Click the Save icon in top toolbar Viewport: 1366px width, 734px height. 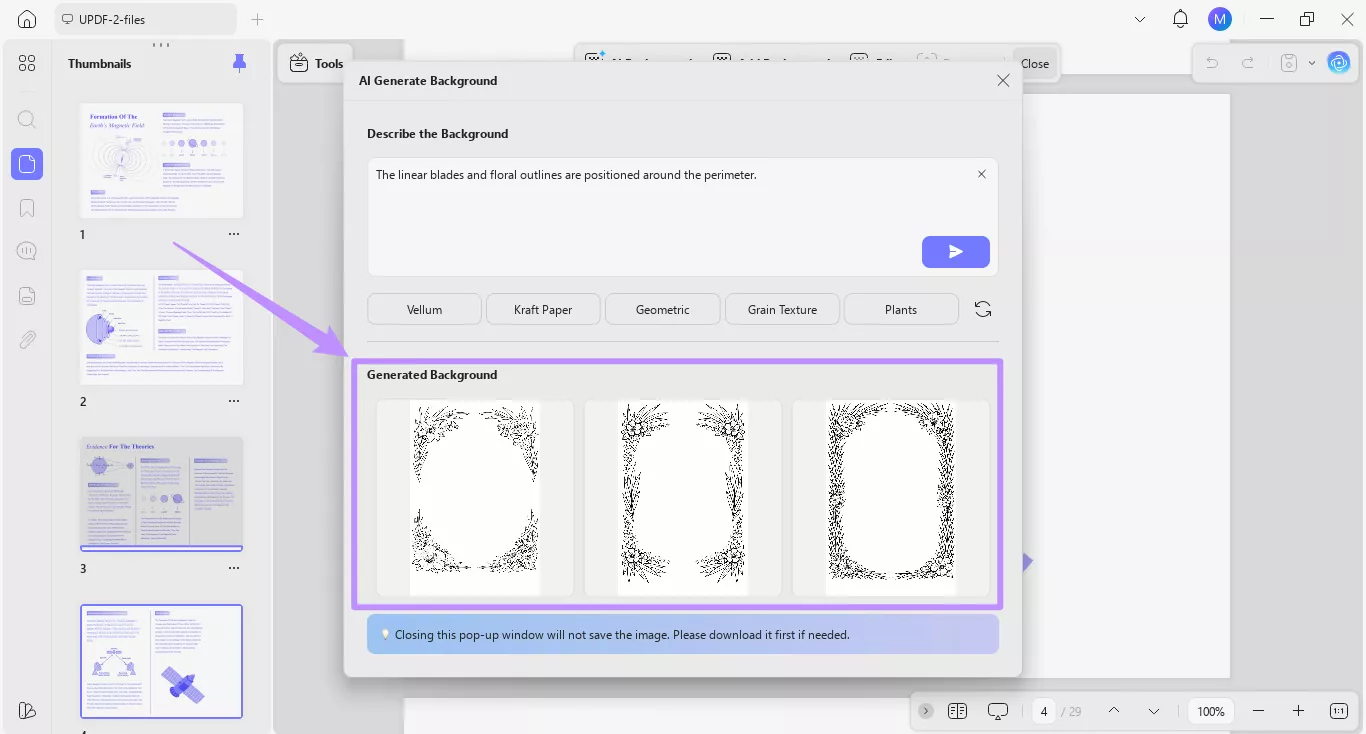pos(1289,63)
